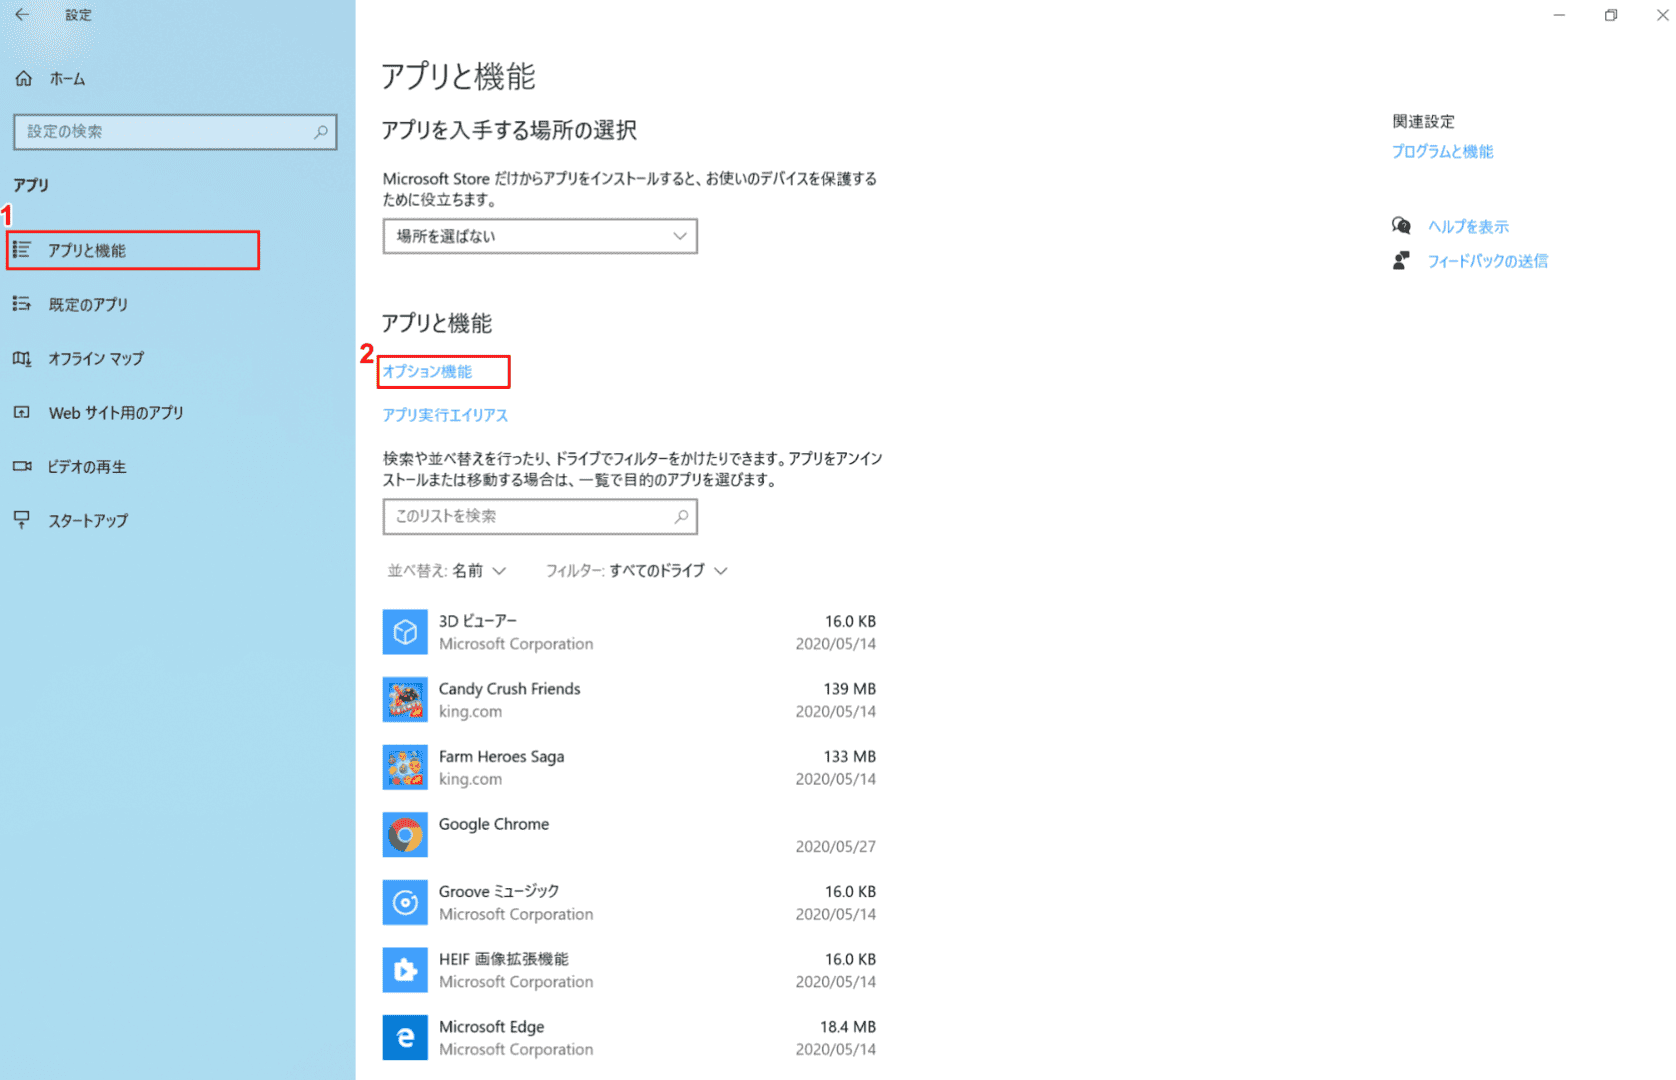Click the HEIF 画像拡張機能 app icon
This screenshot has height=1080, width=1676.
click(405, 970)
